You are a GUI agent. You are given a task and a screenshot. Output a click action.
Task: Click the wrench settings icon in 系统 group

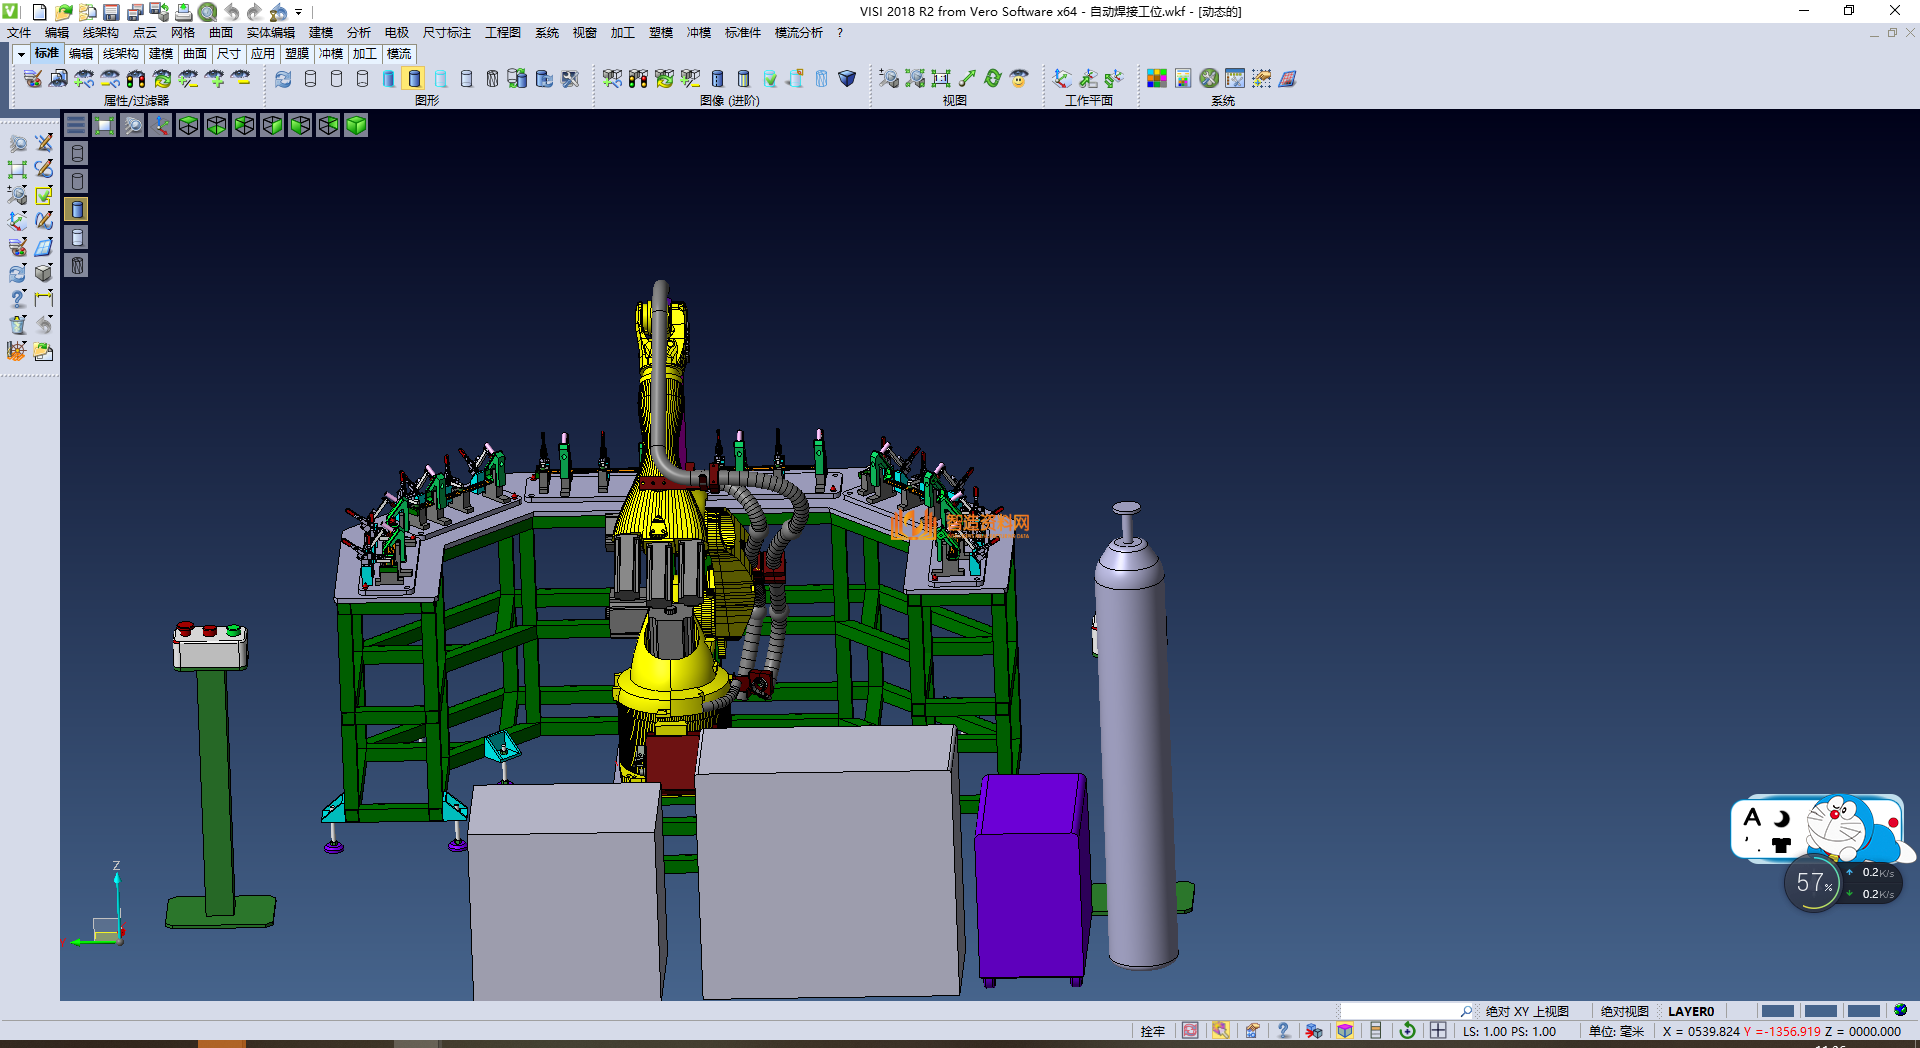coord(1209,79)
